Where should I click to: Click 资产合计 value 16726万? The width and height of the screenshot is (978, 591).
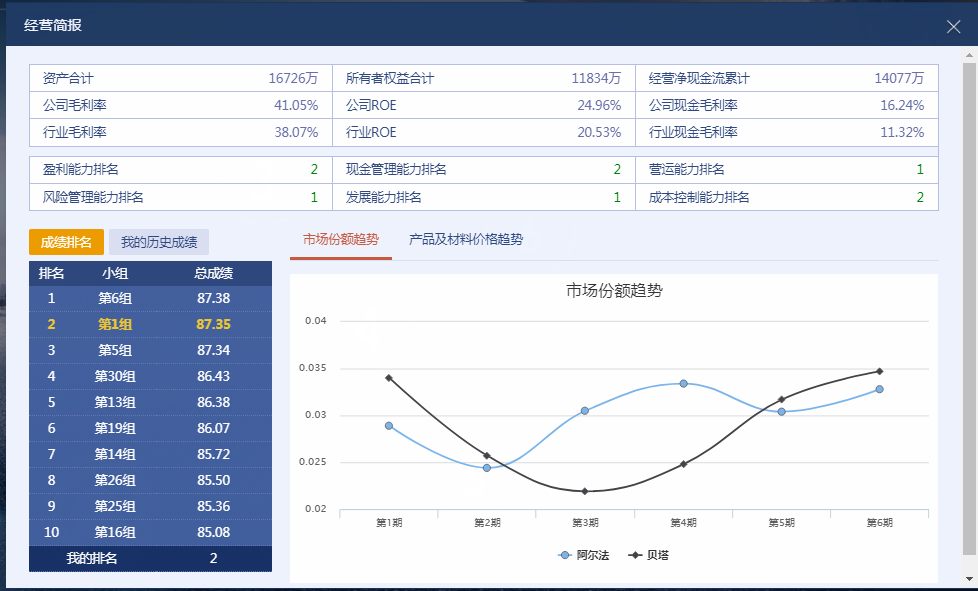293,79
